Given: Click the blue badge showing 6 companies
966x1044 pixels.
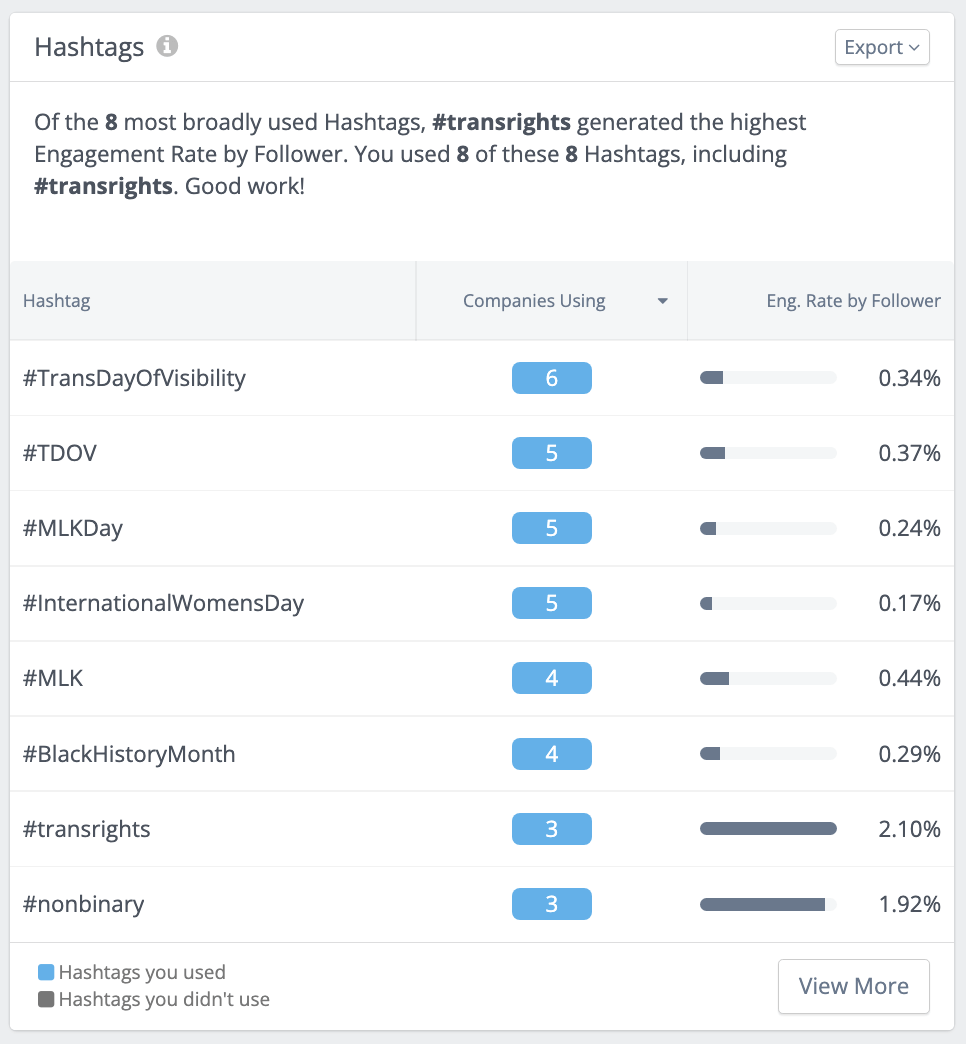Looking at the screenshot, I should pos(551,378).
